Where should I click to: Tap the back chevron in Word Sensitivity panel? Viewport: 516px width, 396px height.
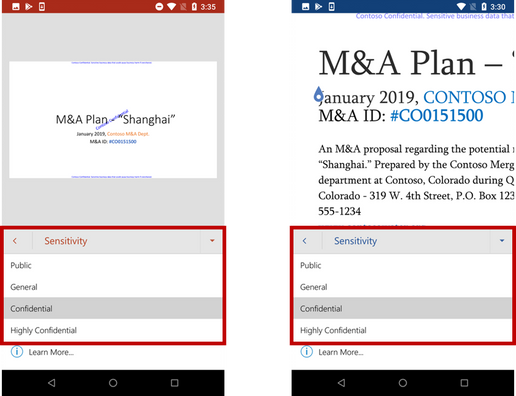tap(305, 241)
